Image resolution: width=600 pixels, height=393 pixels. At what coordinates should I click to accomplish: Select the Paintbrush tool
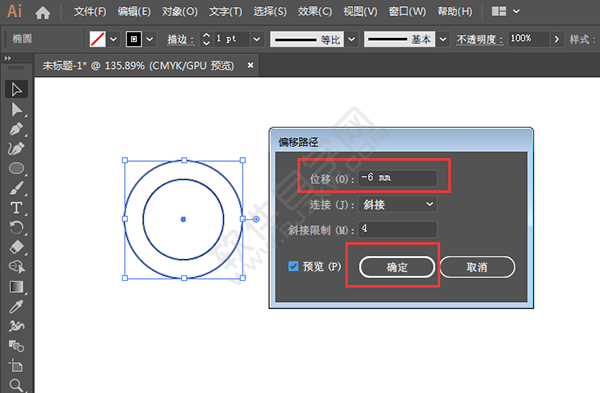[16, 188]
